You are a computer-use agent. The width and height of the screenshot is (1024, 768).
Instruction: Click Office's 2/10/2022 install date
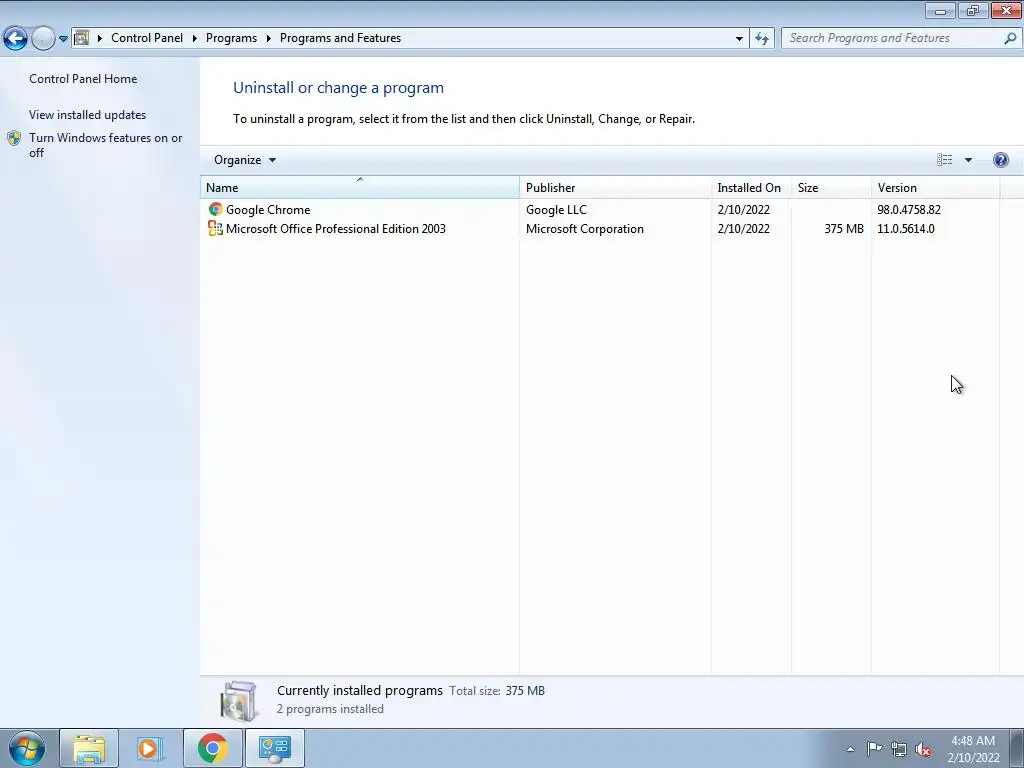pos(743,229)
